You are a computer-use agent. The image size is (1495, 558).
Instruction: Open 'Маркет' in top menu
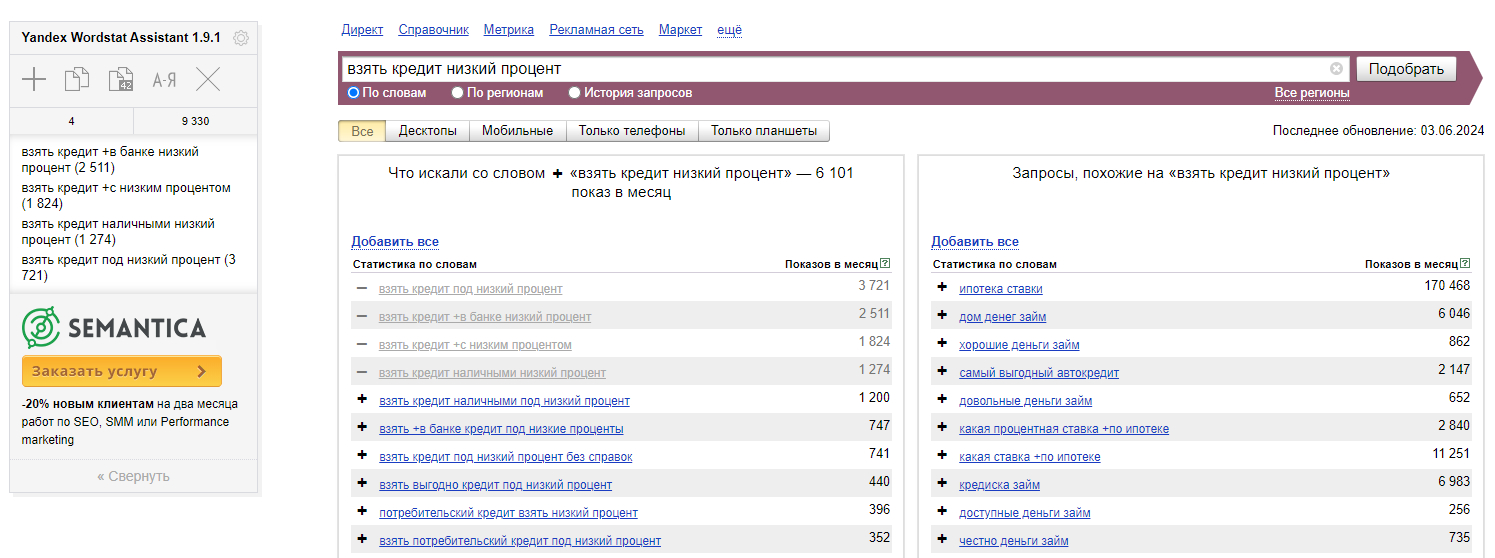pyautogui.click(x=680, y=30)
